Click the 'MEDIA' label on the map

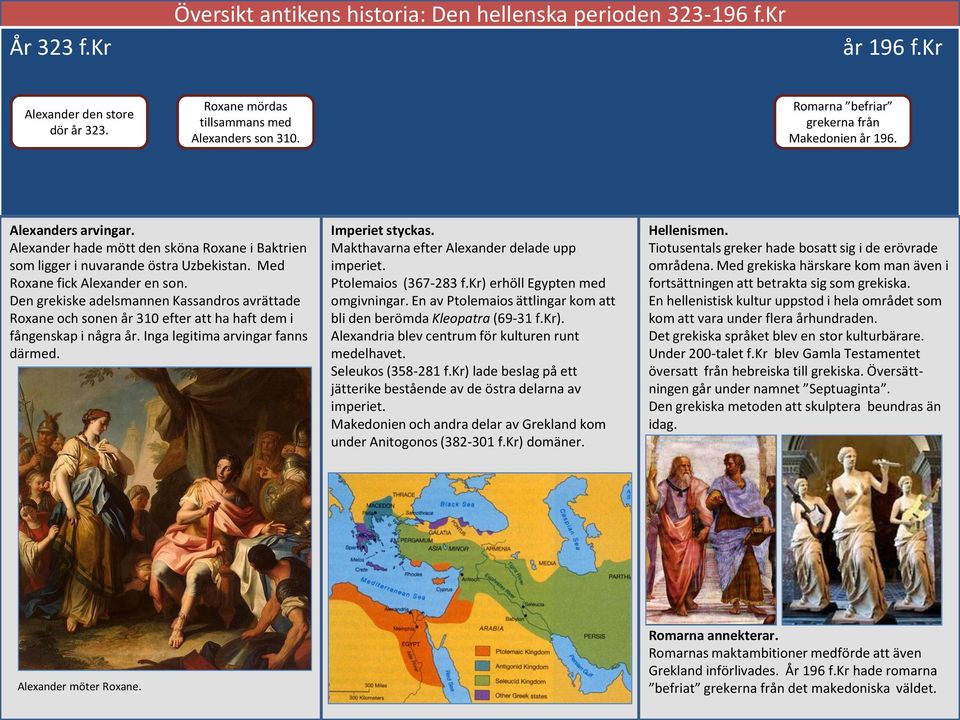[547, 563]
